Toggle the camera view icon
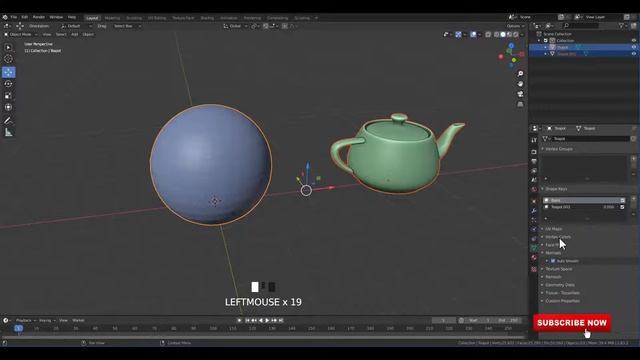 [x=520, y=94]
